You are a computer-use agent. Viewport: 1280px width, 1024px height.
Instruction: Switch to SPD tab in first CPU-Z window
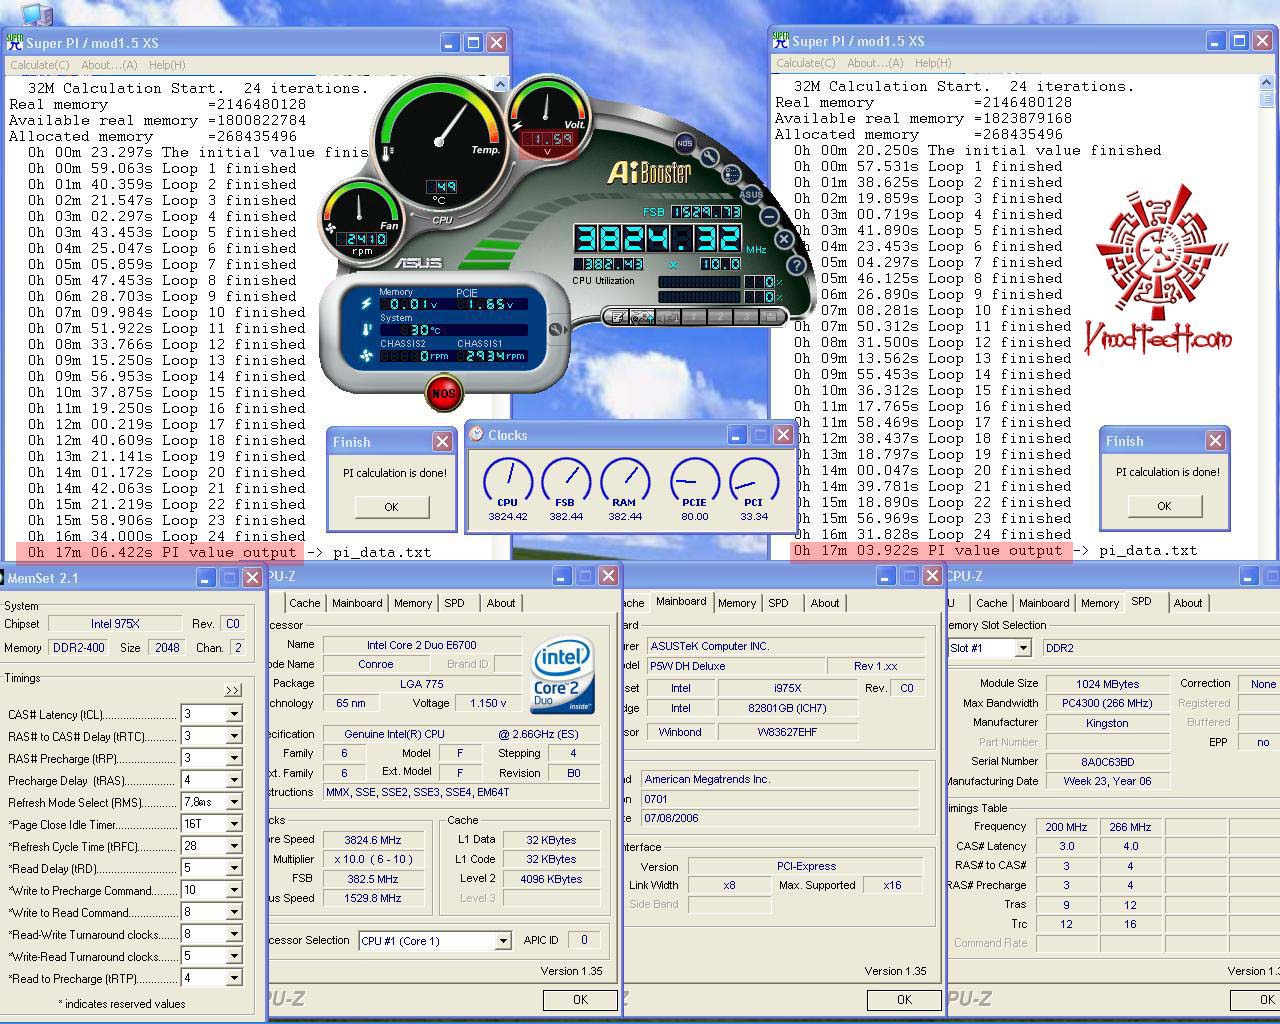coord(454,603)
